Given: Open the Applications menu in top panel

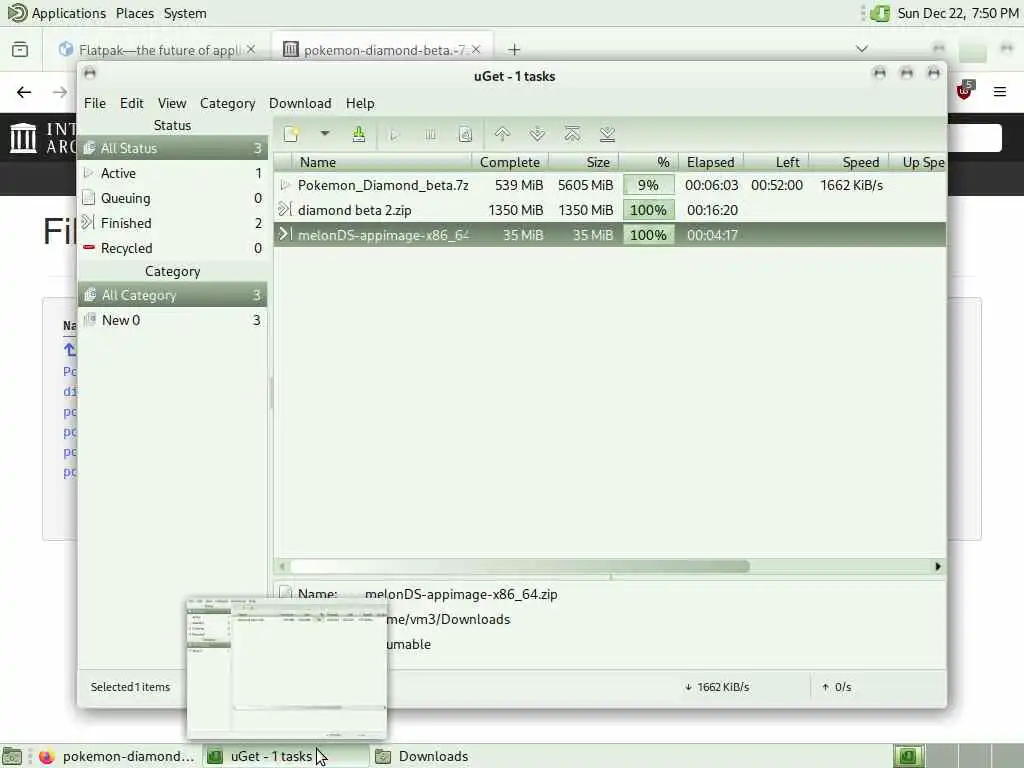Looking at the screenshot, I should (68, 13).
